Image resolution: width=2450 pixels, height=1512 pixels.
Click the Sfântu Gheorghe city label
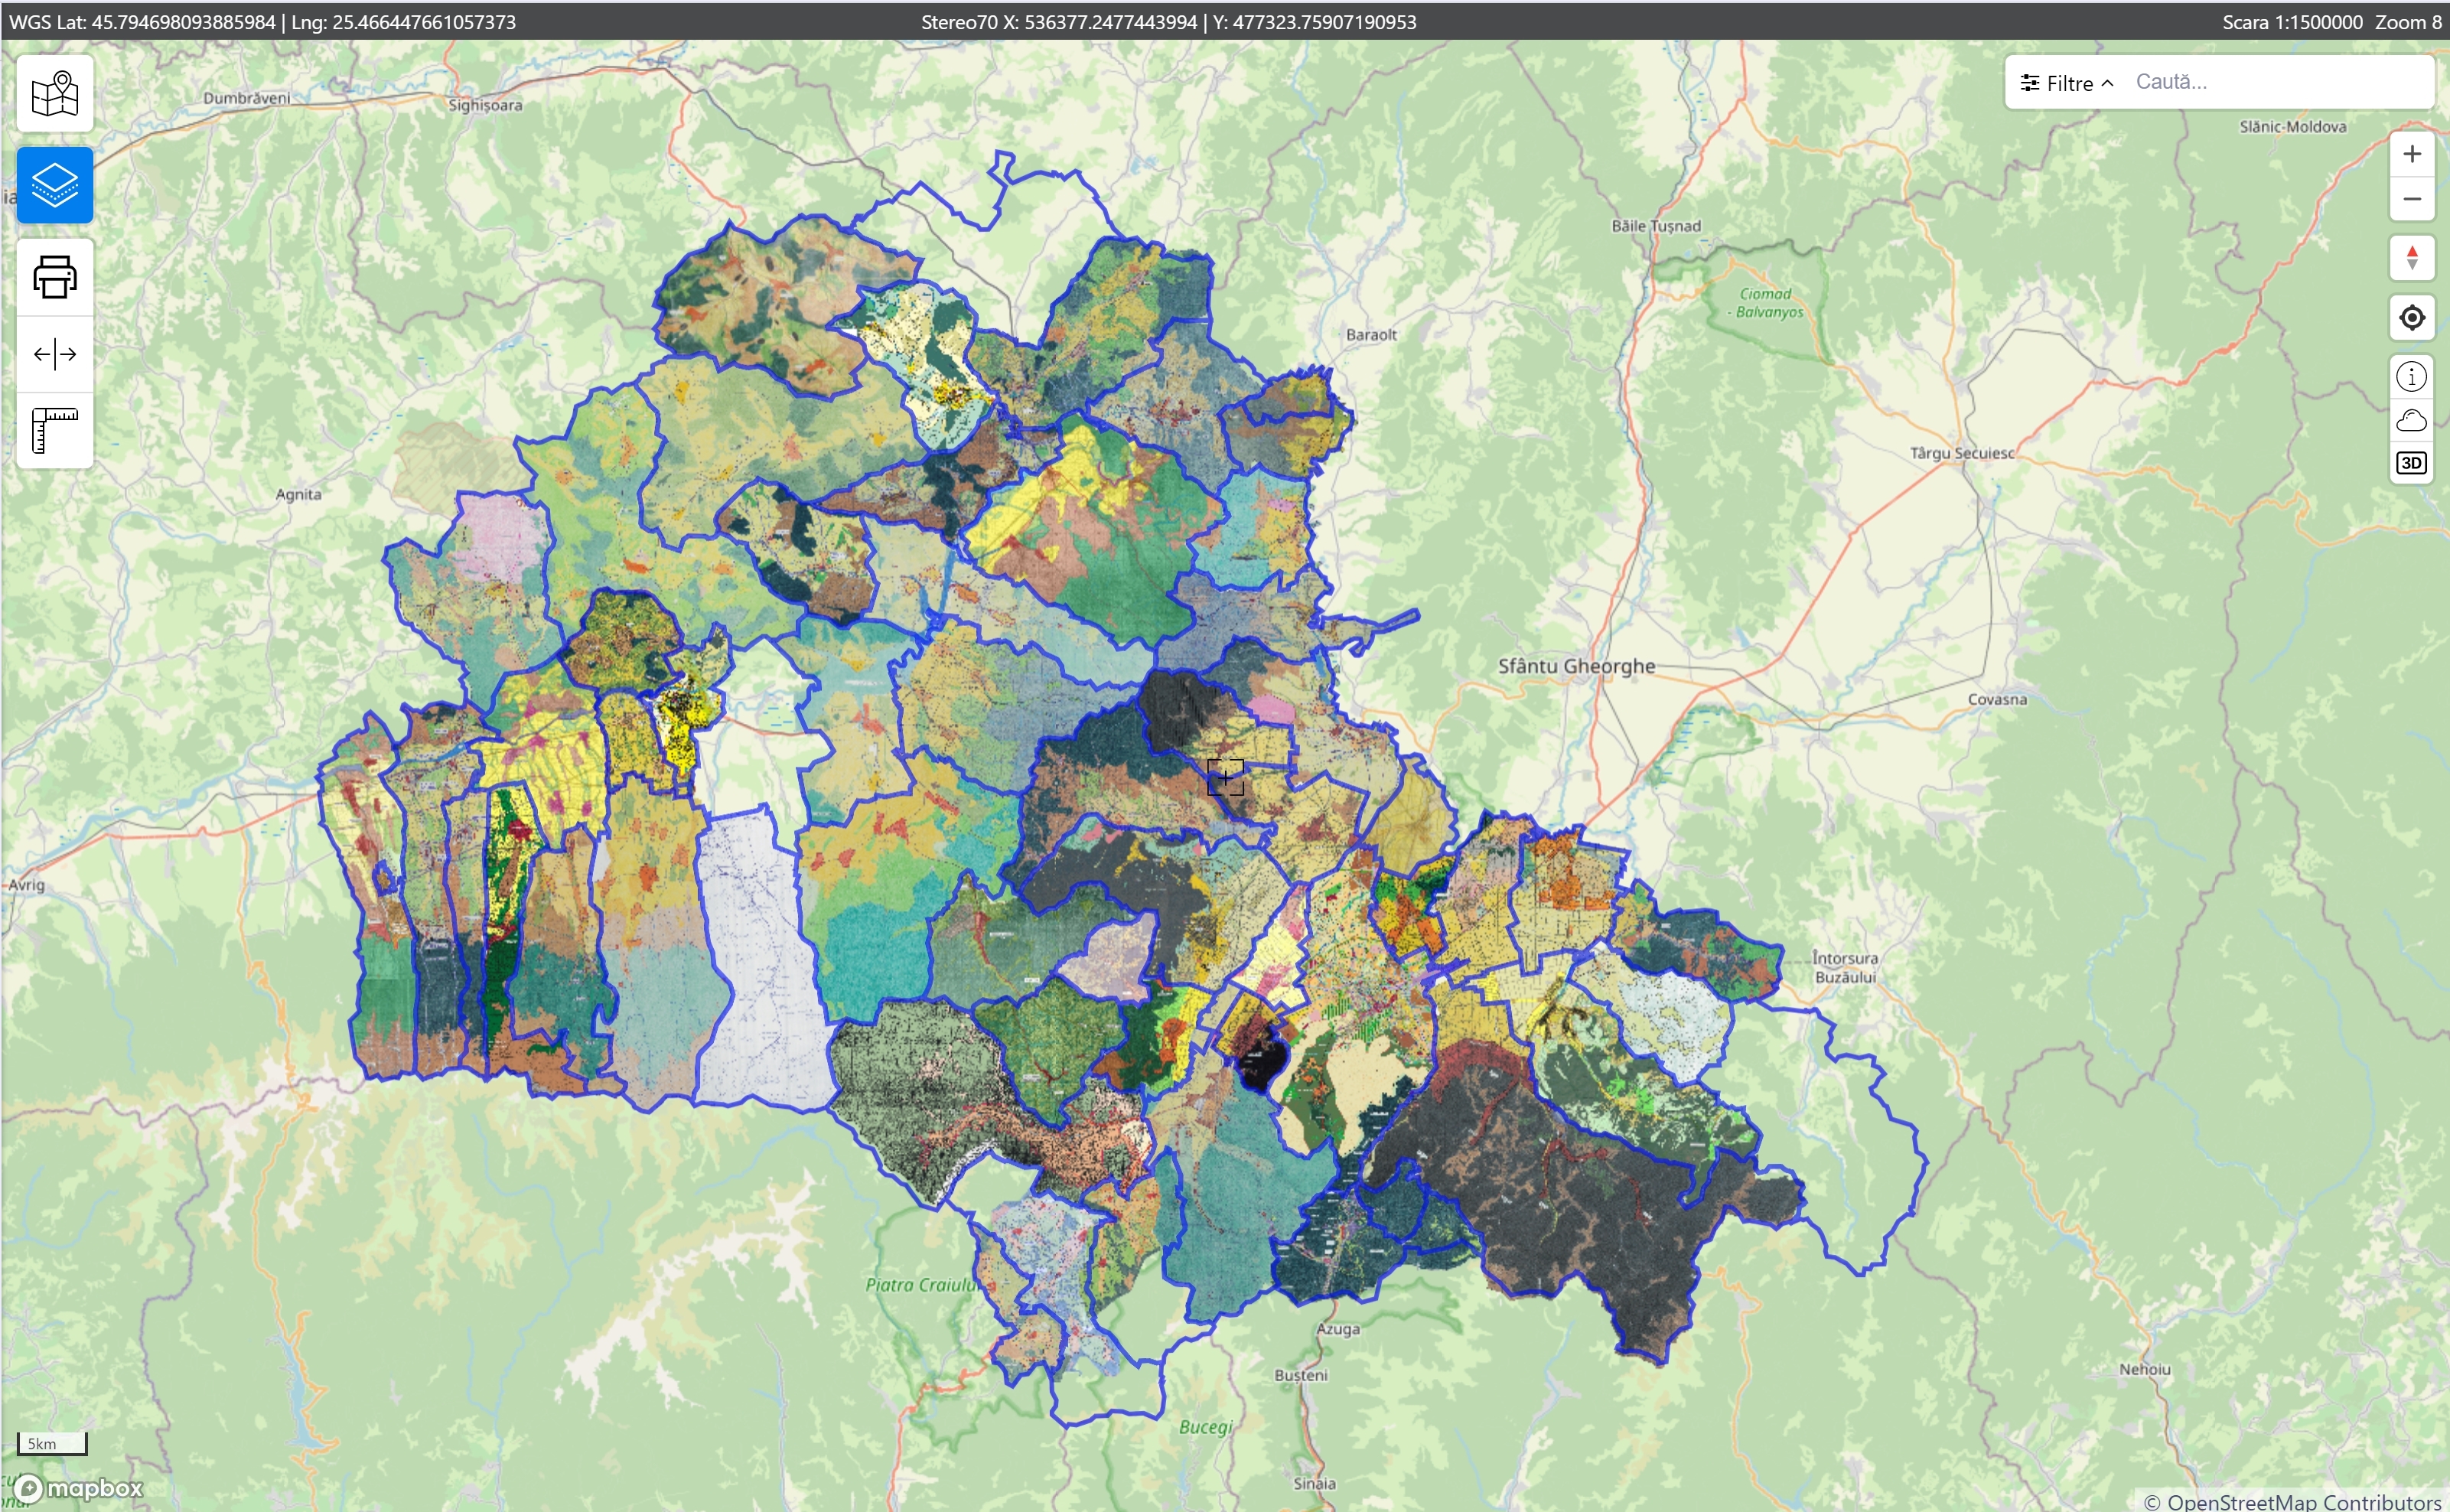[1576, 666]
